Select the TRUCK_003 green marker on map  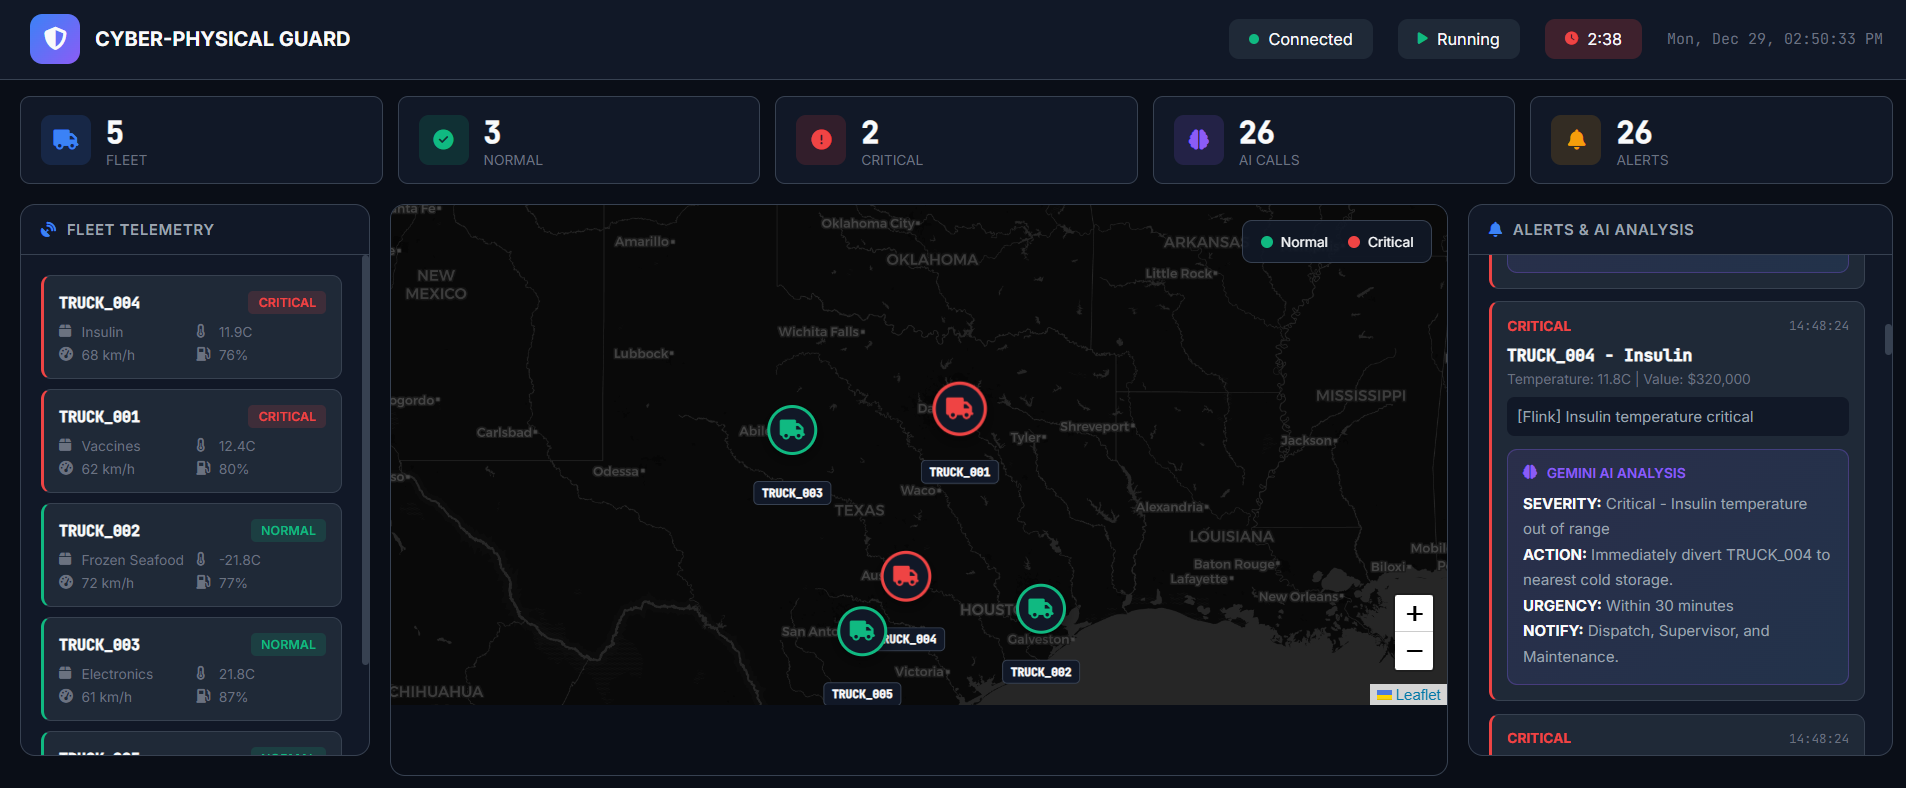(x=792, y=430)
